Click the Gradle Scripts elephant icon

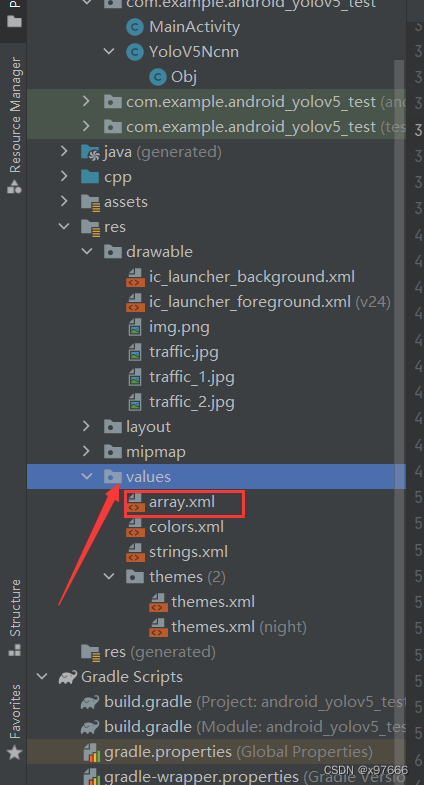68,677
